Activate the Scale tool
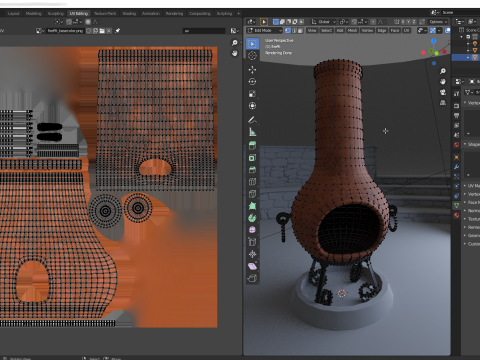Screen dimensions: 480x360 point(252,94)
